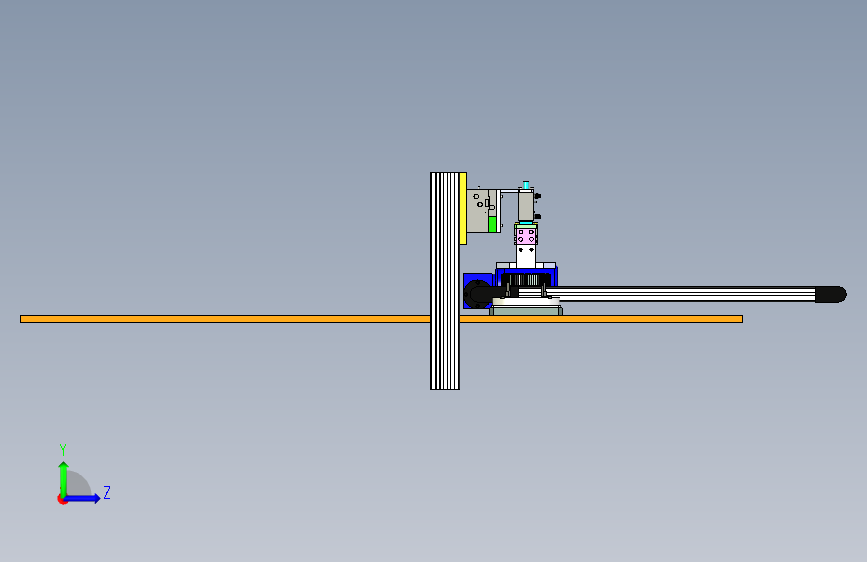Image resolution: width=867 pixels, height=562 pixels.
Task: Select the long orange horizontal plate
Action: point(381,319)
